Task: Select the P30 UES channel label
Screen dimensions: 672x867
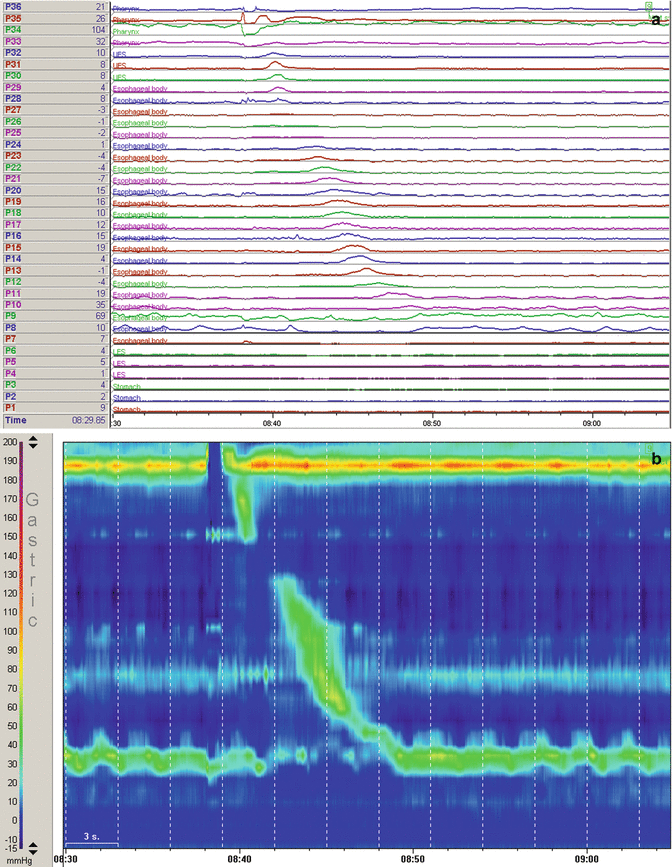Action: pos(14,76)
